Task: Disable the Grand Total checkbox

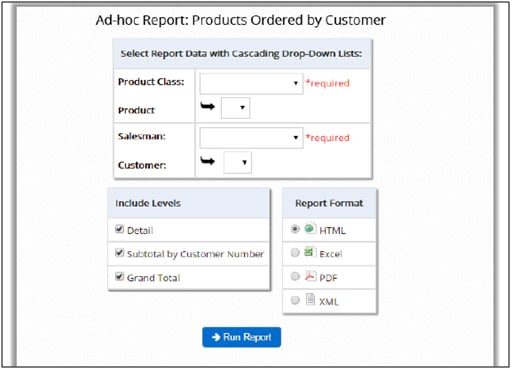Action: click(x=119, y=276)
